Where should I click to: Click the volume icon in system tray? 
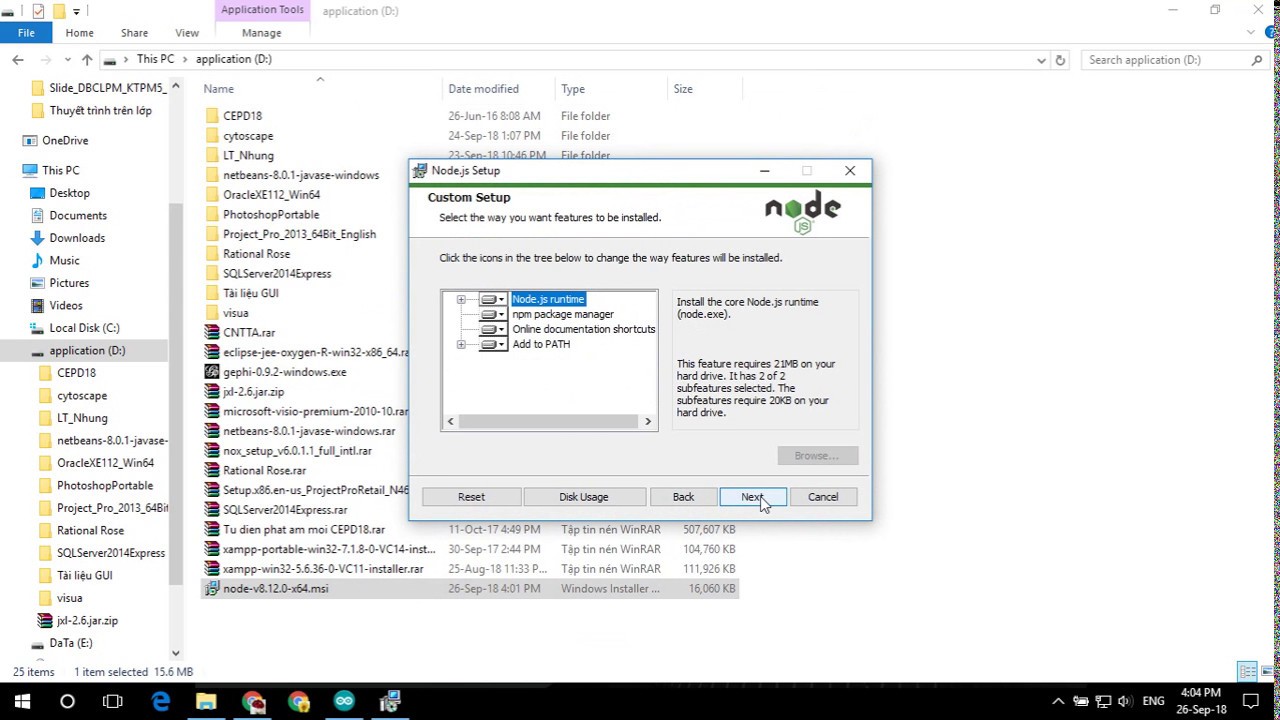(1125, 701)
